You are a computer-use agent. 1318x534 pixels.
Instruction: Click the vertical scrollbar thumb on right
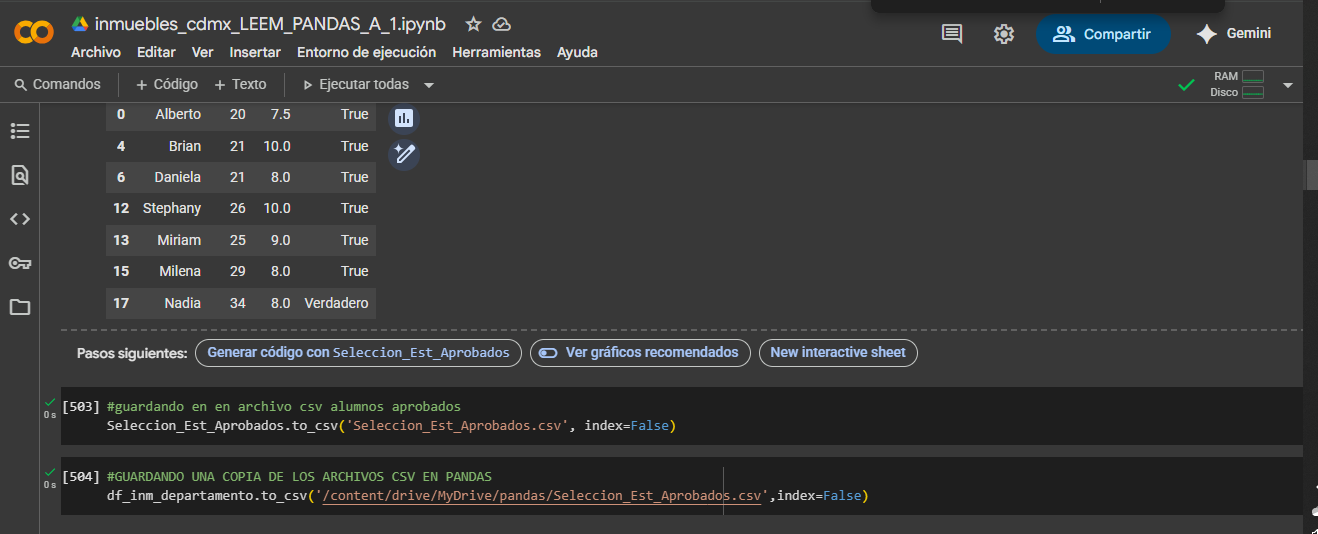tap(1311, 175)
